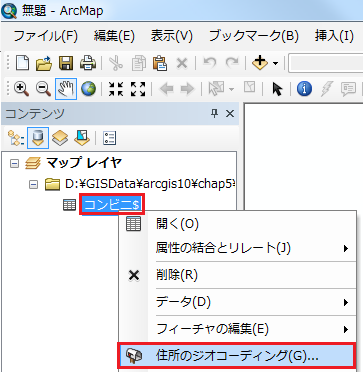This screenshot has width=363, height=372.
Task: Click the Delete X toolbar icon
Action: (x=182, y=62)
